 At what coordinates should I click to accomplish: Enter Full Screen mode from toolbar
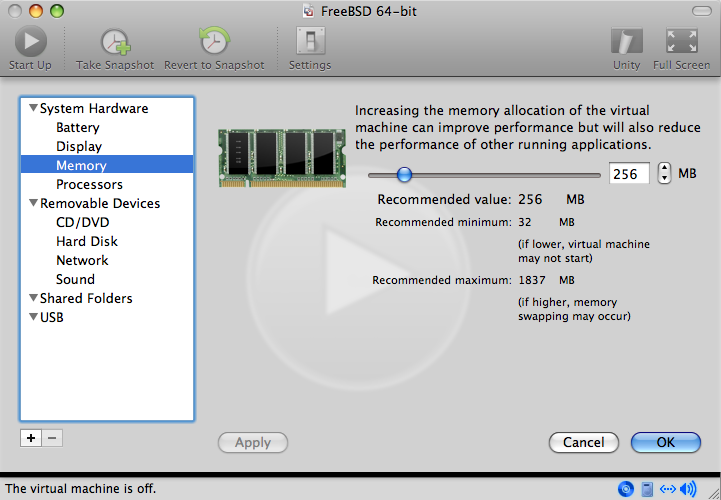click(681, 42)
